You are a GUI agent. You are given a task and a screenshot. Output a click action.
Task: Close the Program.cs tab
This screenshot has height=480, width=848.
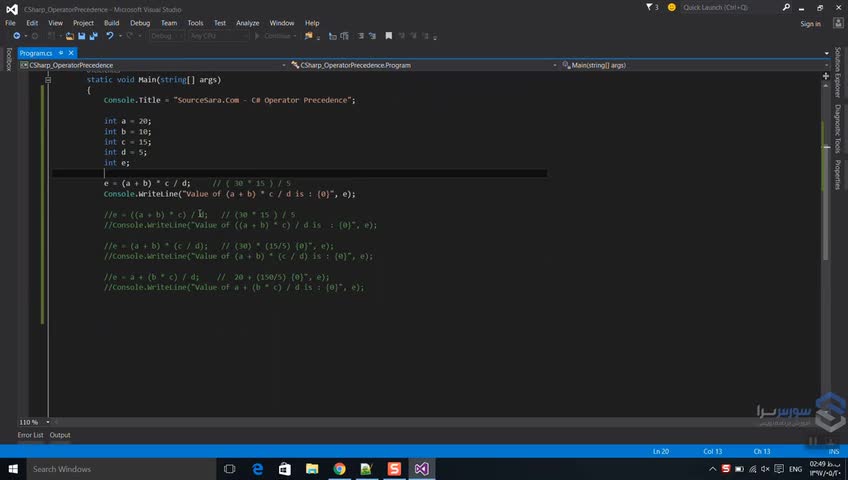tap(71, 53)
